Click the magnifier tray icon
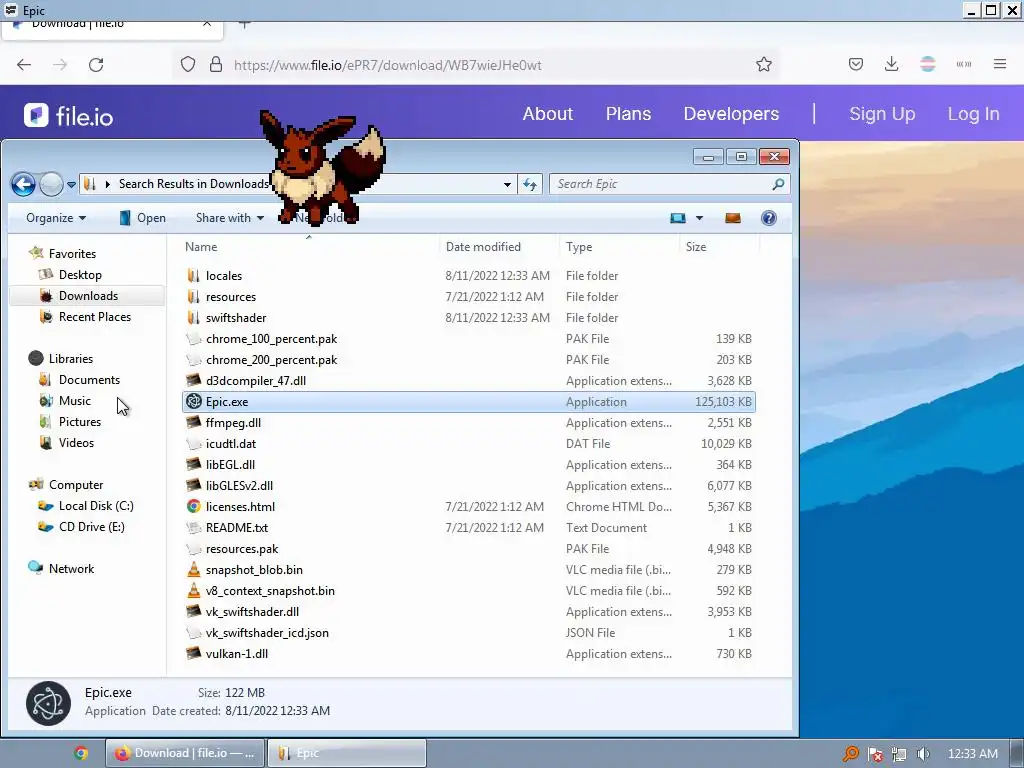Screen dimensions: 1024x768 click(x=850, y=754)
